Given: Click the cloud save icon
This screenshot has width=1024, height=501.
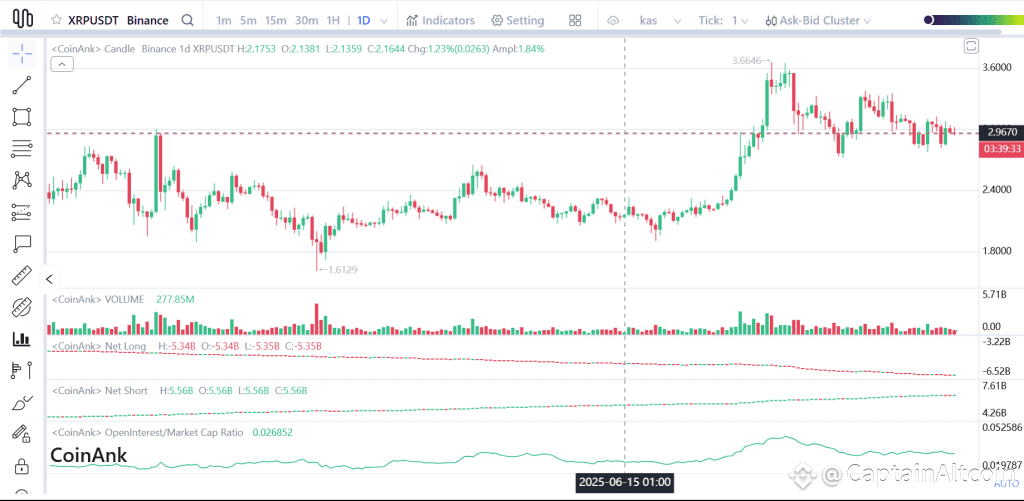Looking at the screenshot, I should [x=613, y=20].
